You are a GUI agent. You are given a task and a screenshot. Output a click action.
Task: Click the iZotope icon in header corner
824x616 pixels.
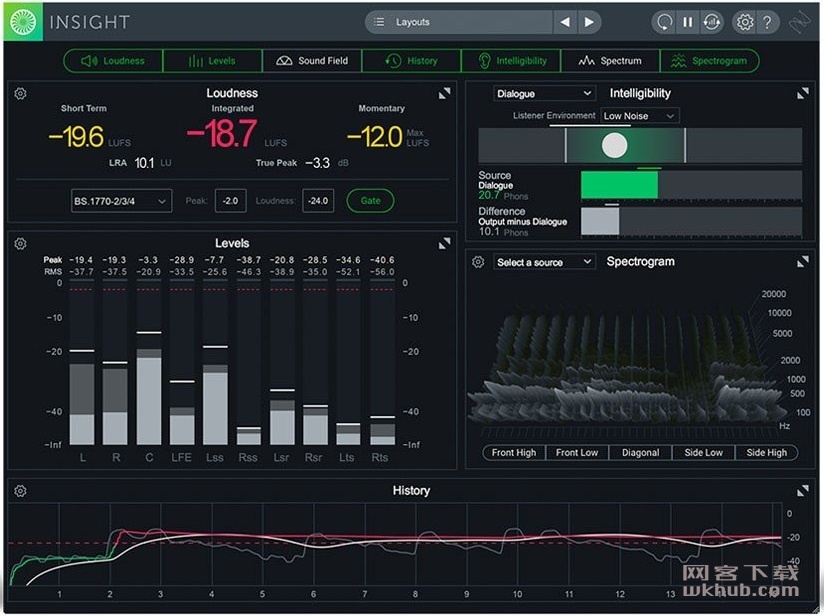[799, 23]
